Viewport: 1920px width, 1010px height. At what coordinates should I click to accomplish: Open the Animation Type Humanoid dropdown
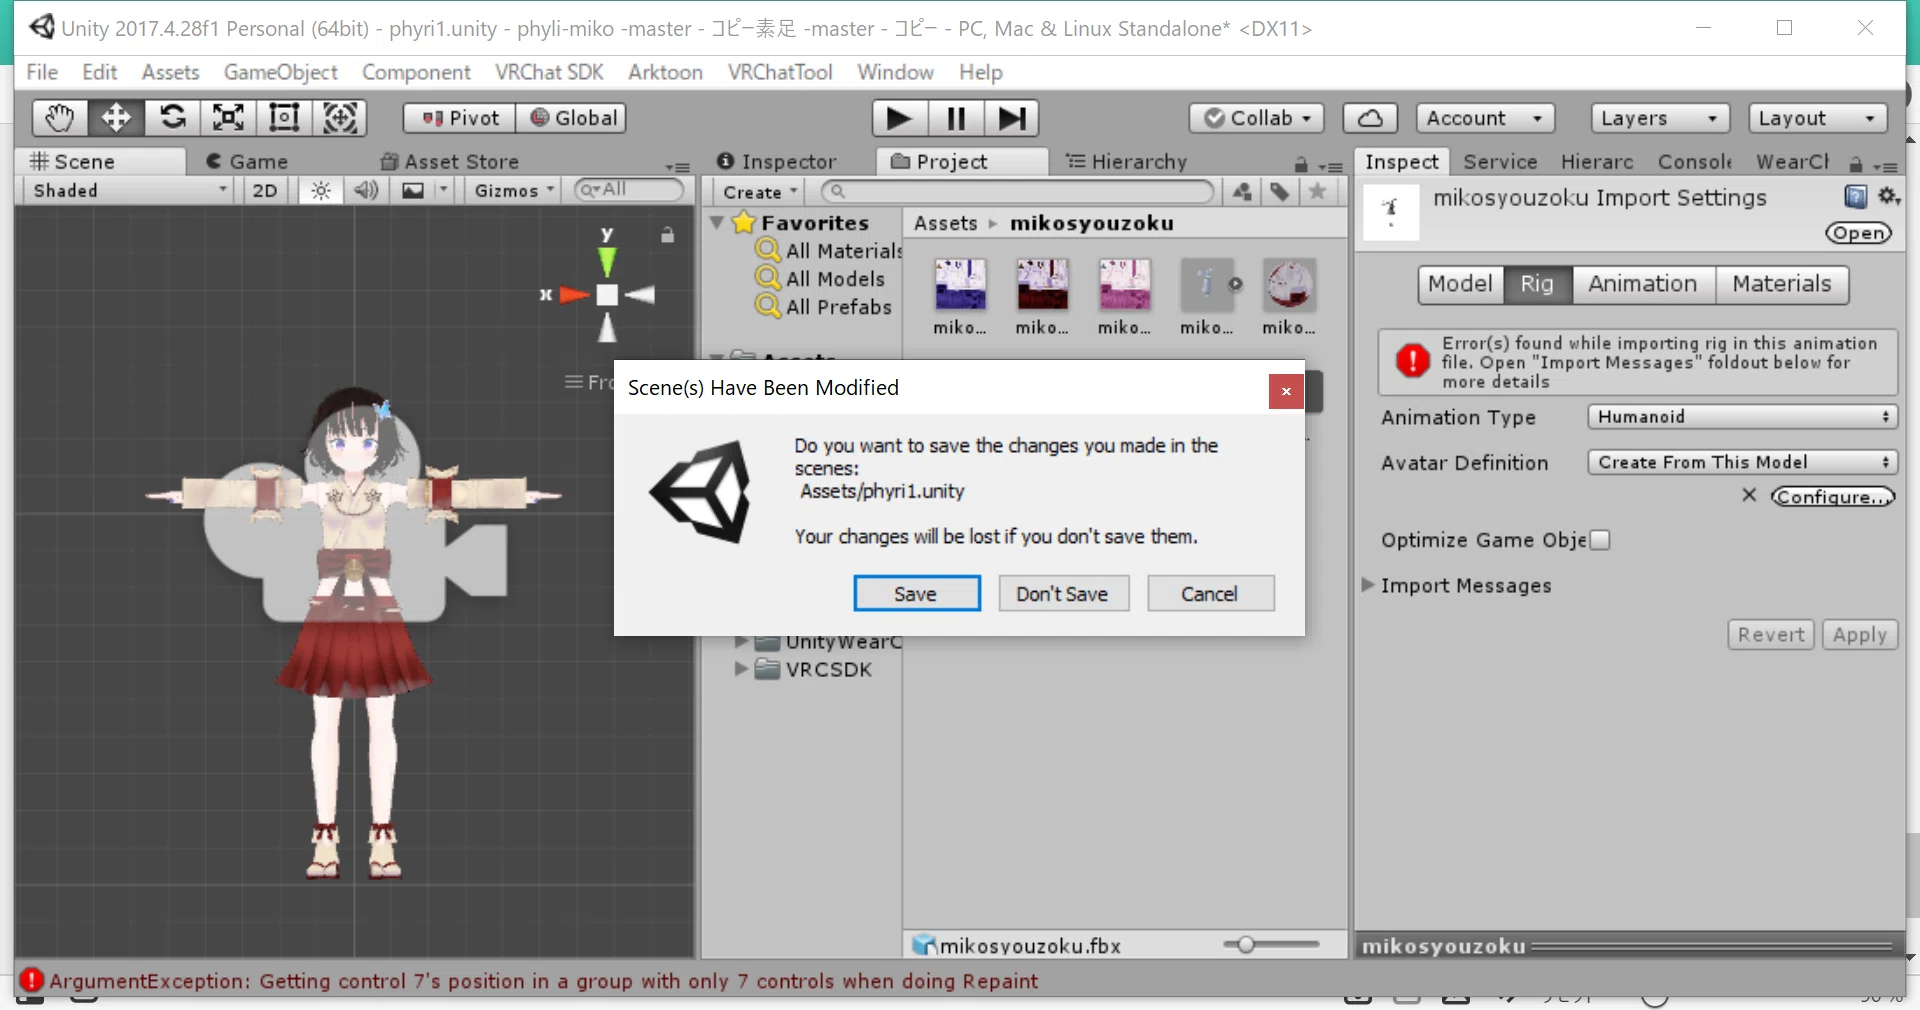[1742, 417]
